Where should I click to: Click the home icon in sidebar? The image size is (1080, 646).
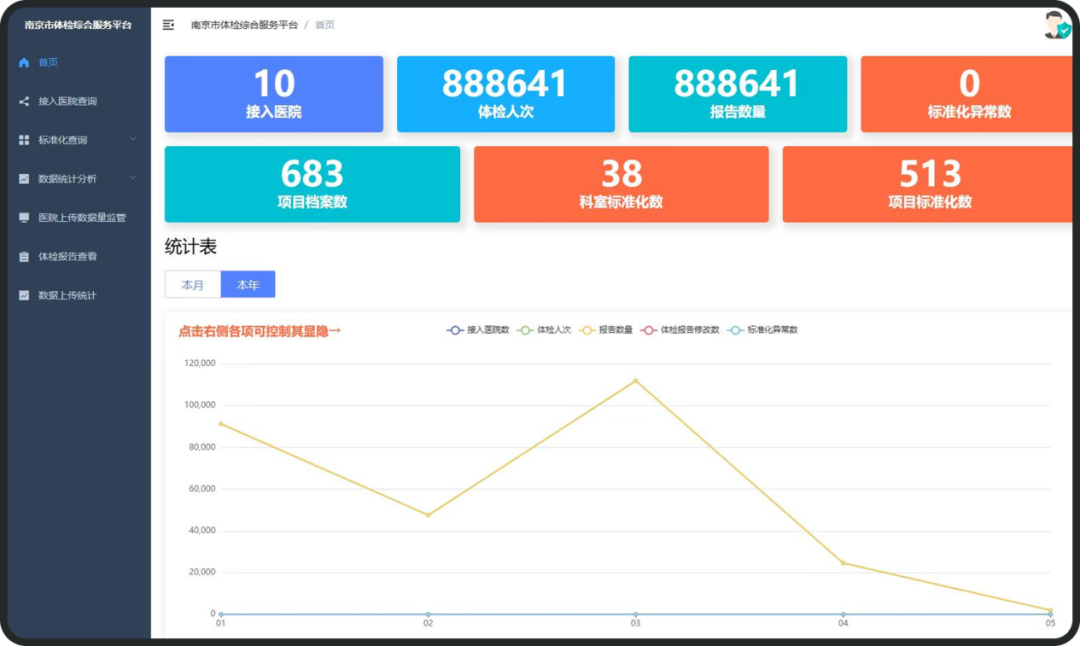24,62
